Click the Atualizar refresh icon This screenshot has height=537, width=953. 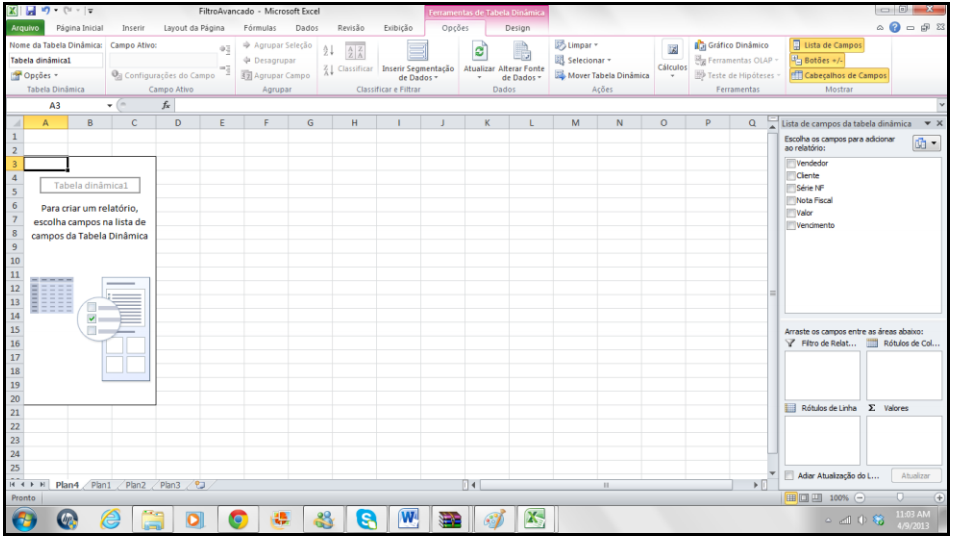coord(479,52)
